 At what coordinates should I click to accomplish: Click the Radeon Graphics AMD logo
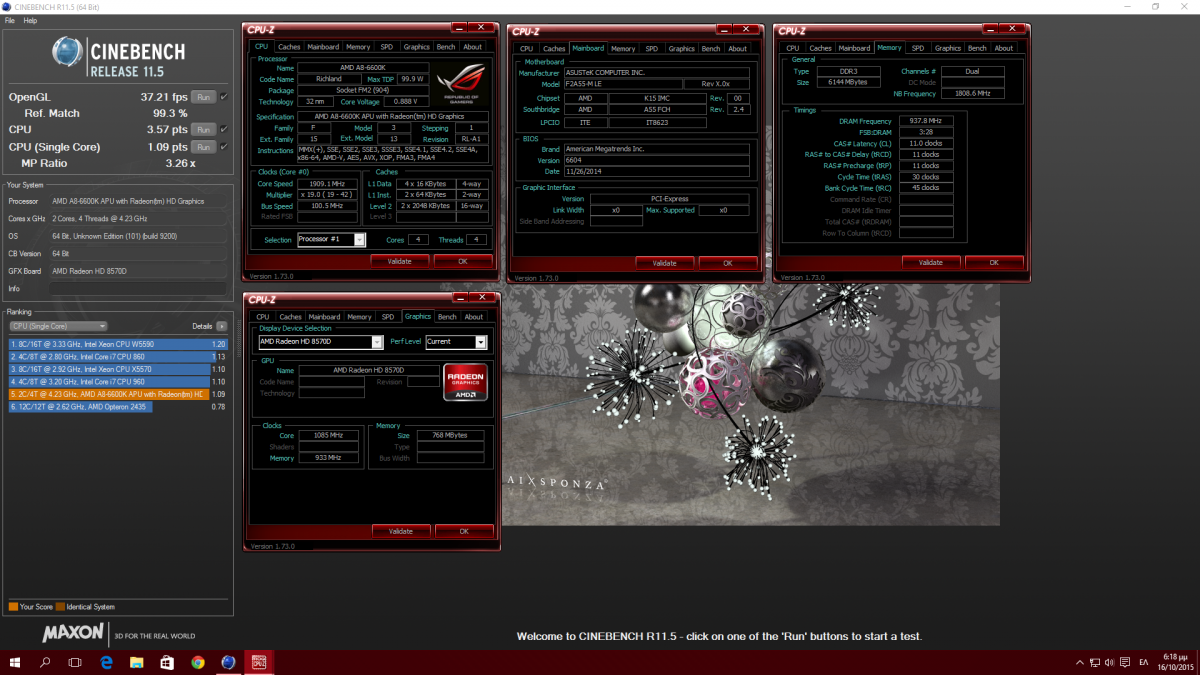(x=466, y=382)
